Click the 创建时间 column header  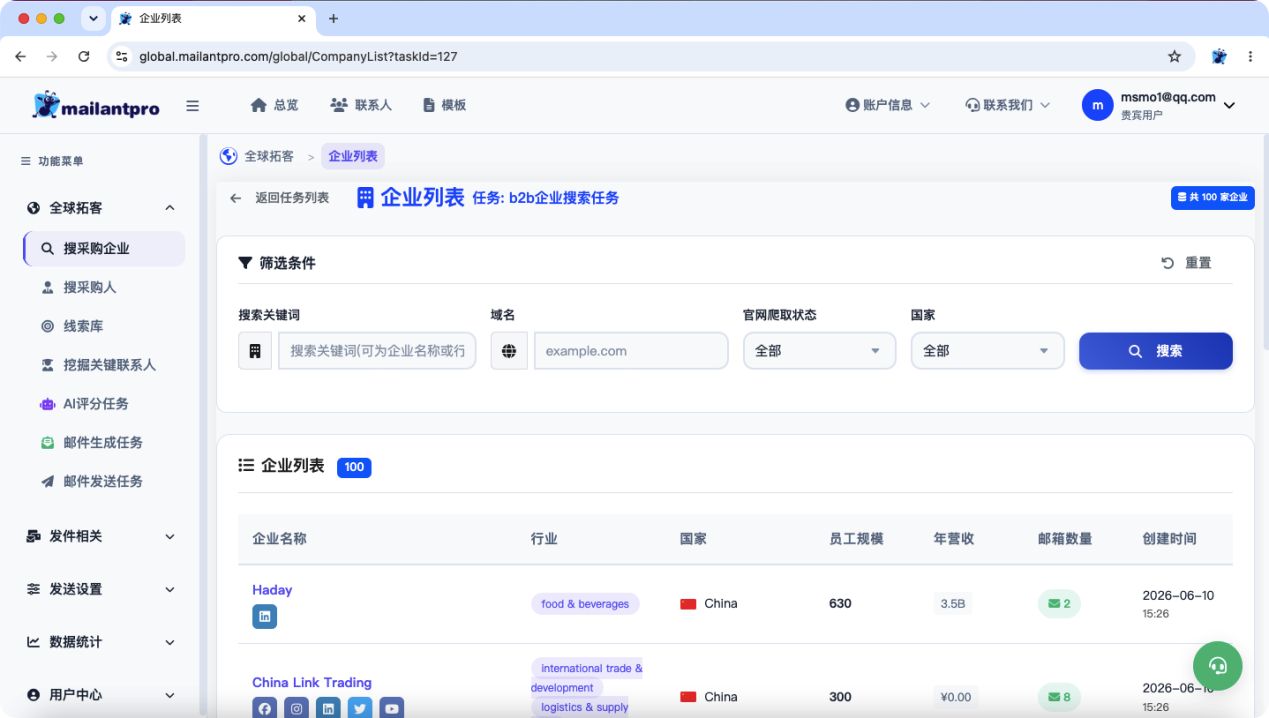pos(1169,538)
